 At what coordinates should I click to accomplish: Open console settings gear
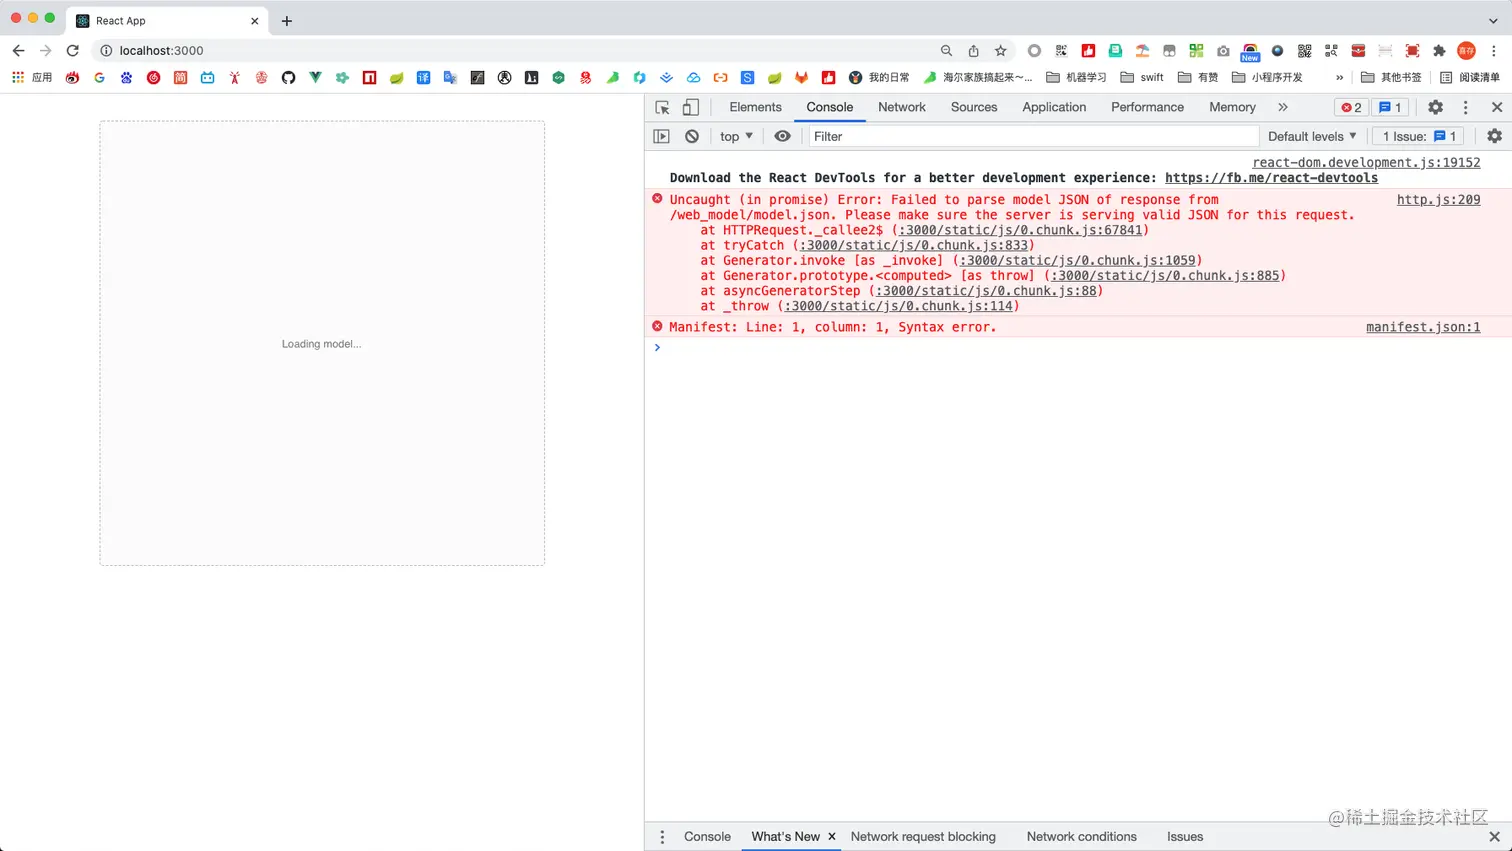(x=1494, y=136)
